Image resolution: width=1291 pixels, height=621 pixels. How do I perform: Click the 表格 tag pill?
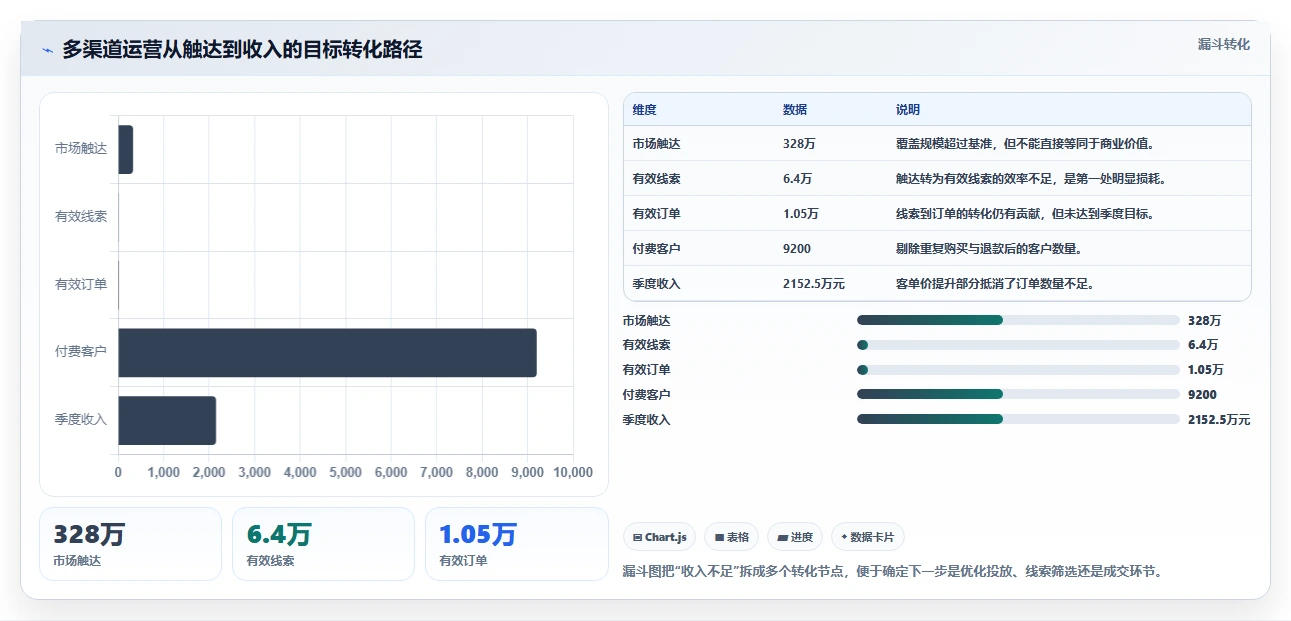click(x=732, y=537)
